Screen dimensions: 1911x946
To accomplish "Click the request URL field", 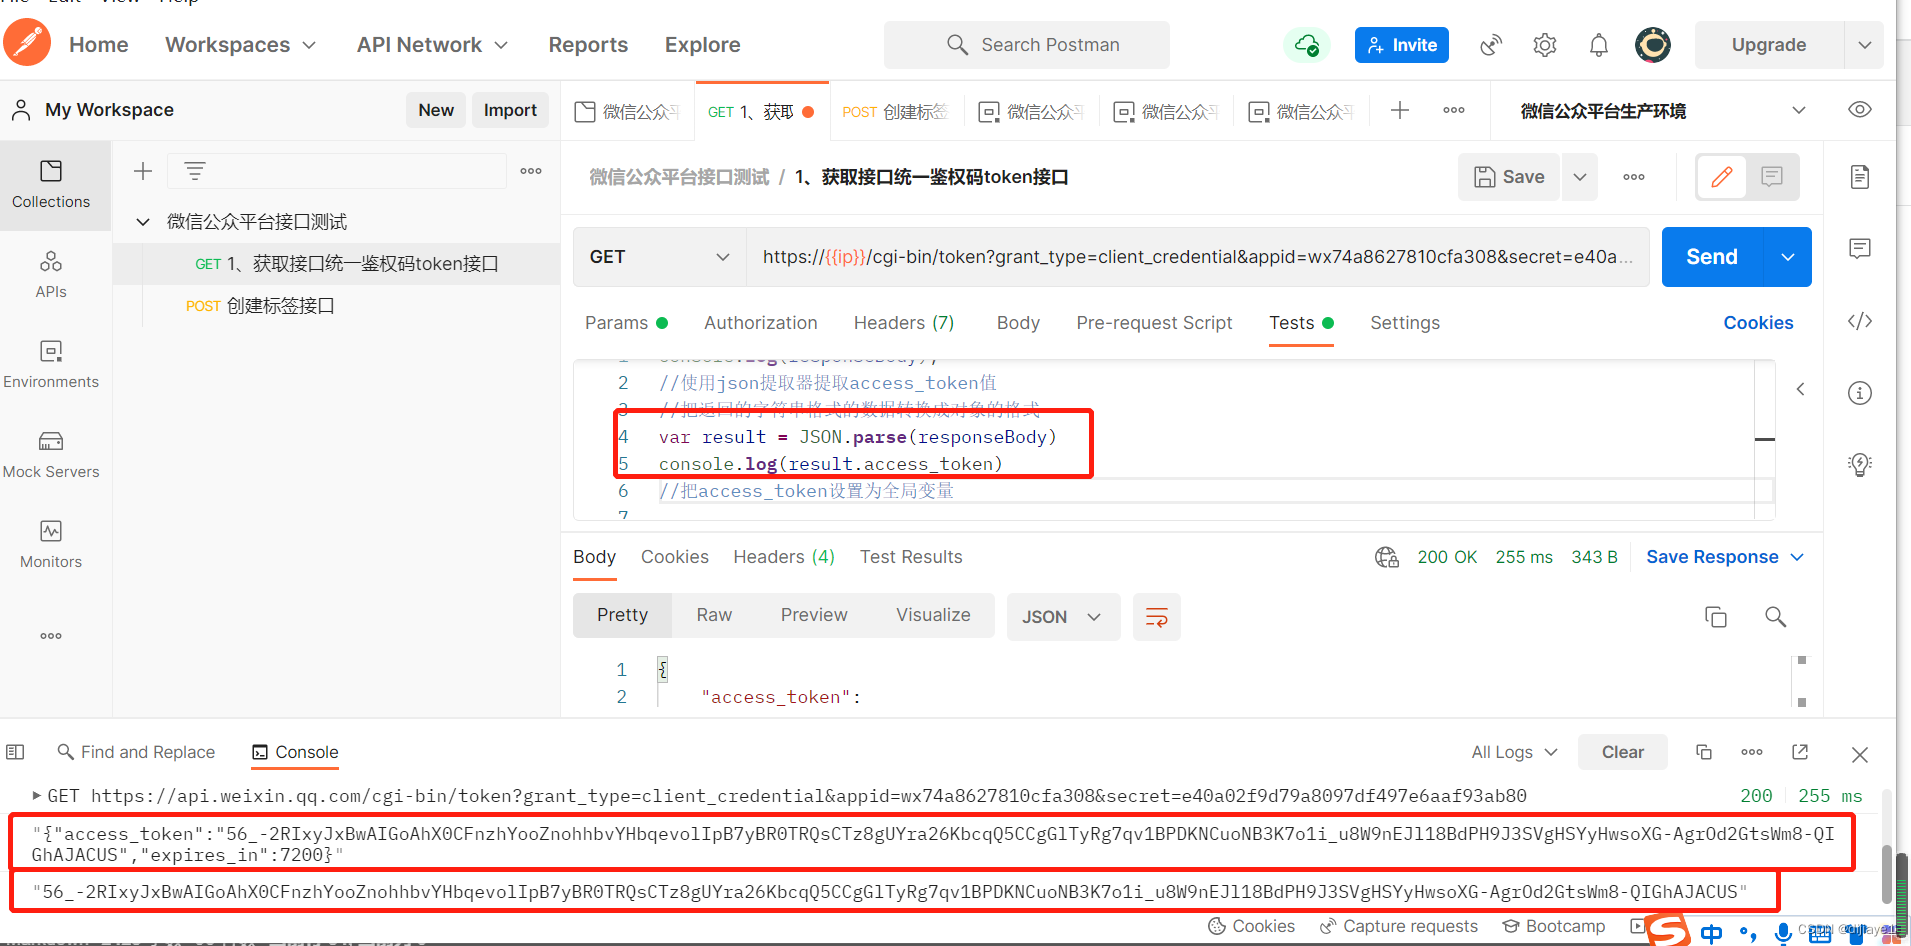I will pyautogui.click(x=1197, y=257).
